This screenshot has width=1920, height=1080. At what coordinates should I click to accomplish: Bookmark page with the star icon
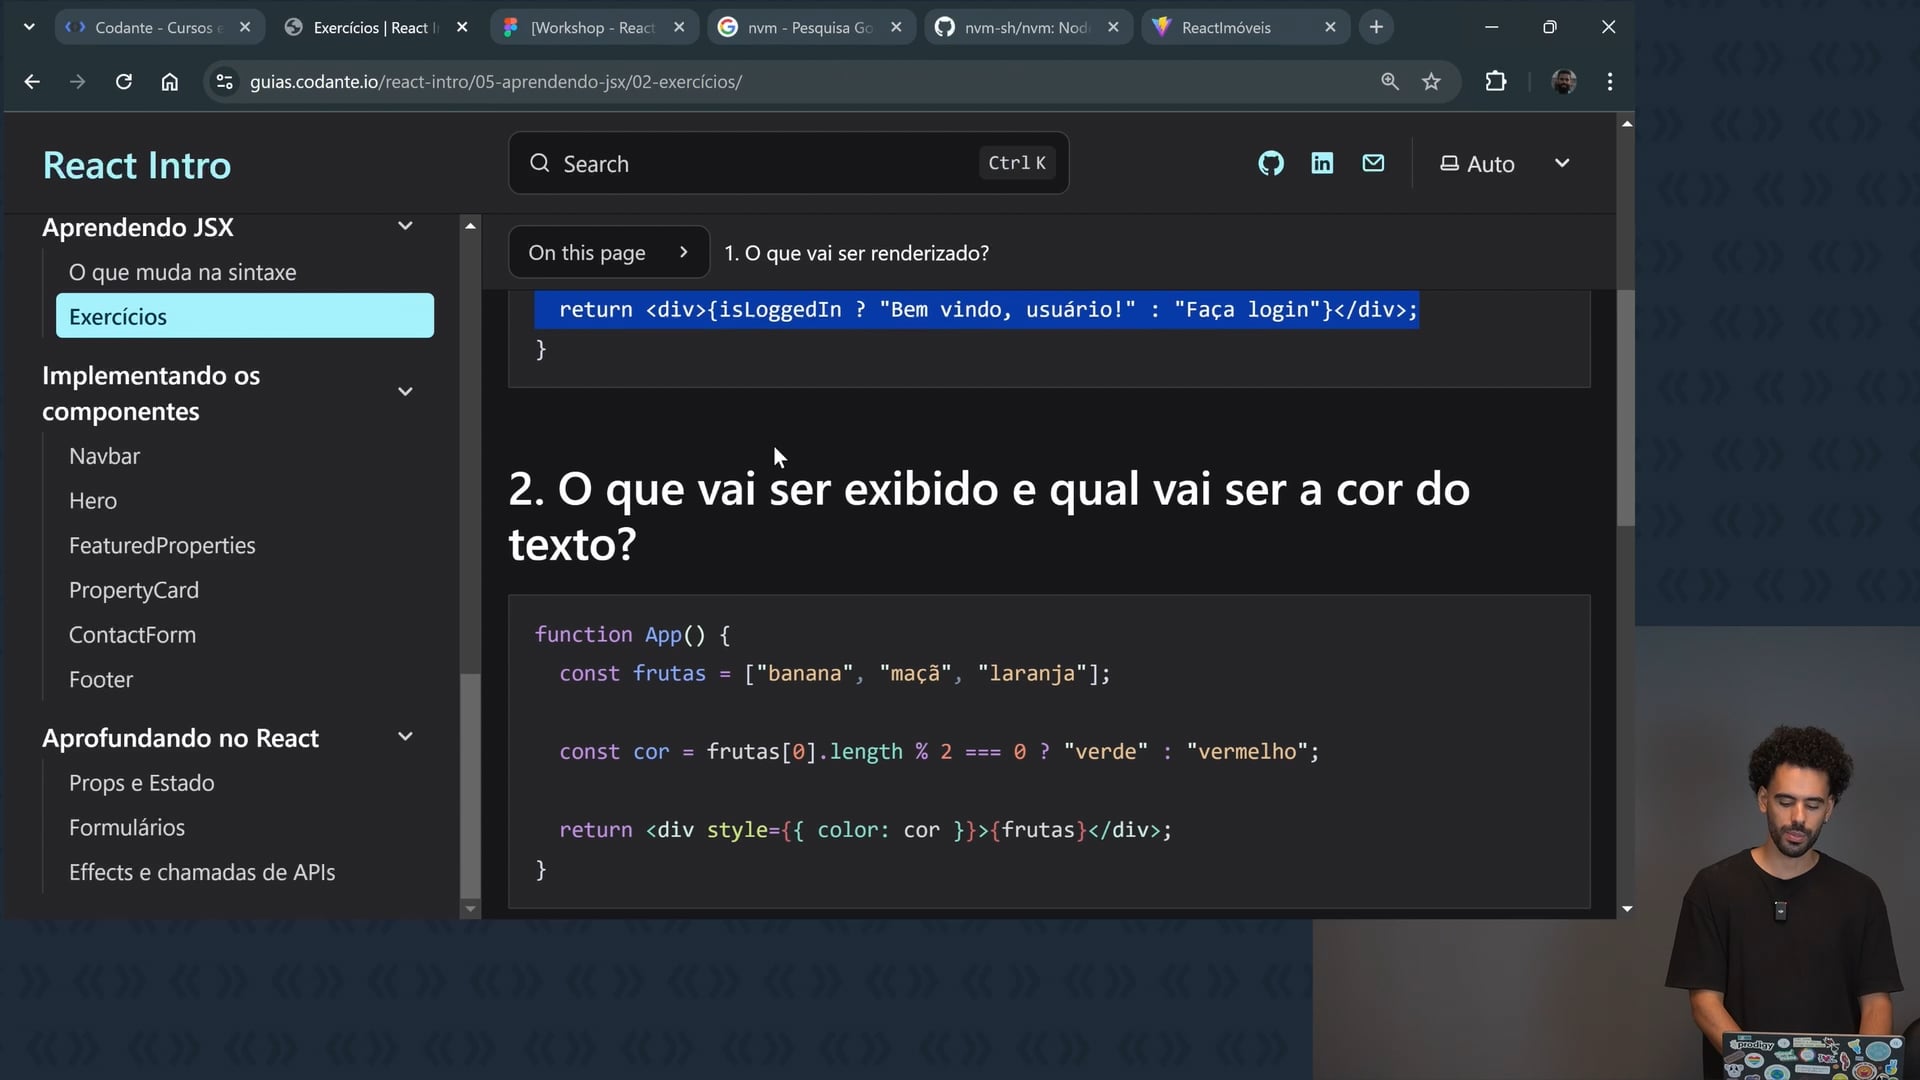coord(1431,82)
